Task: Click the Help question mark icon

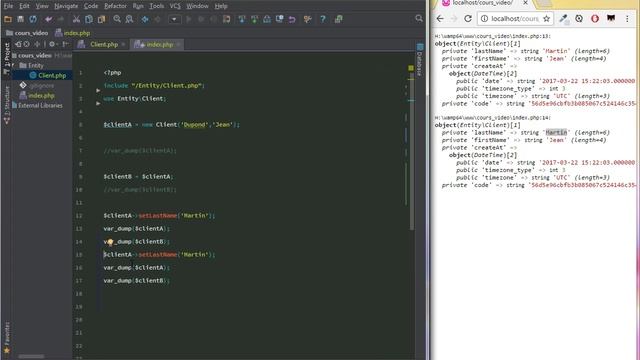Action: point(323,19)
